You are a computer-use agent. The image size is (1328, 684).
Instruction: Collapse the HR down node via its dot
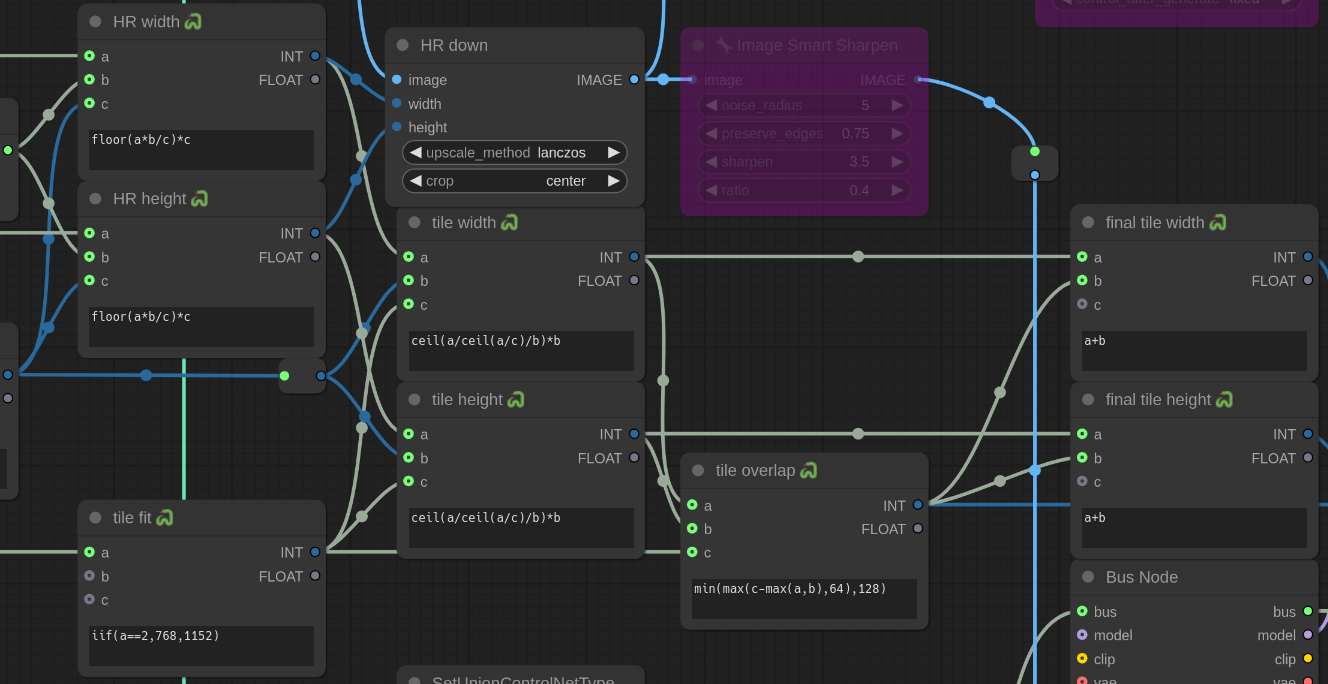click(x=402, y=45)
